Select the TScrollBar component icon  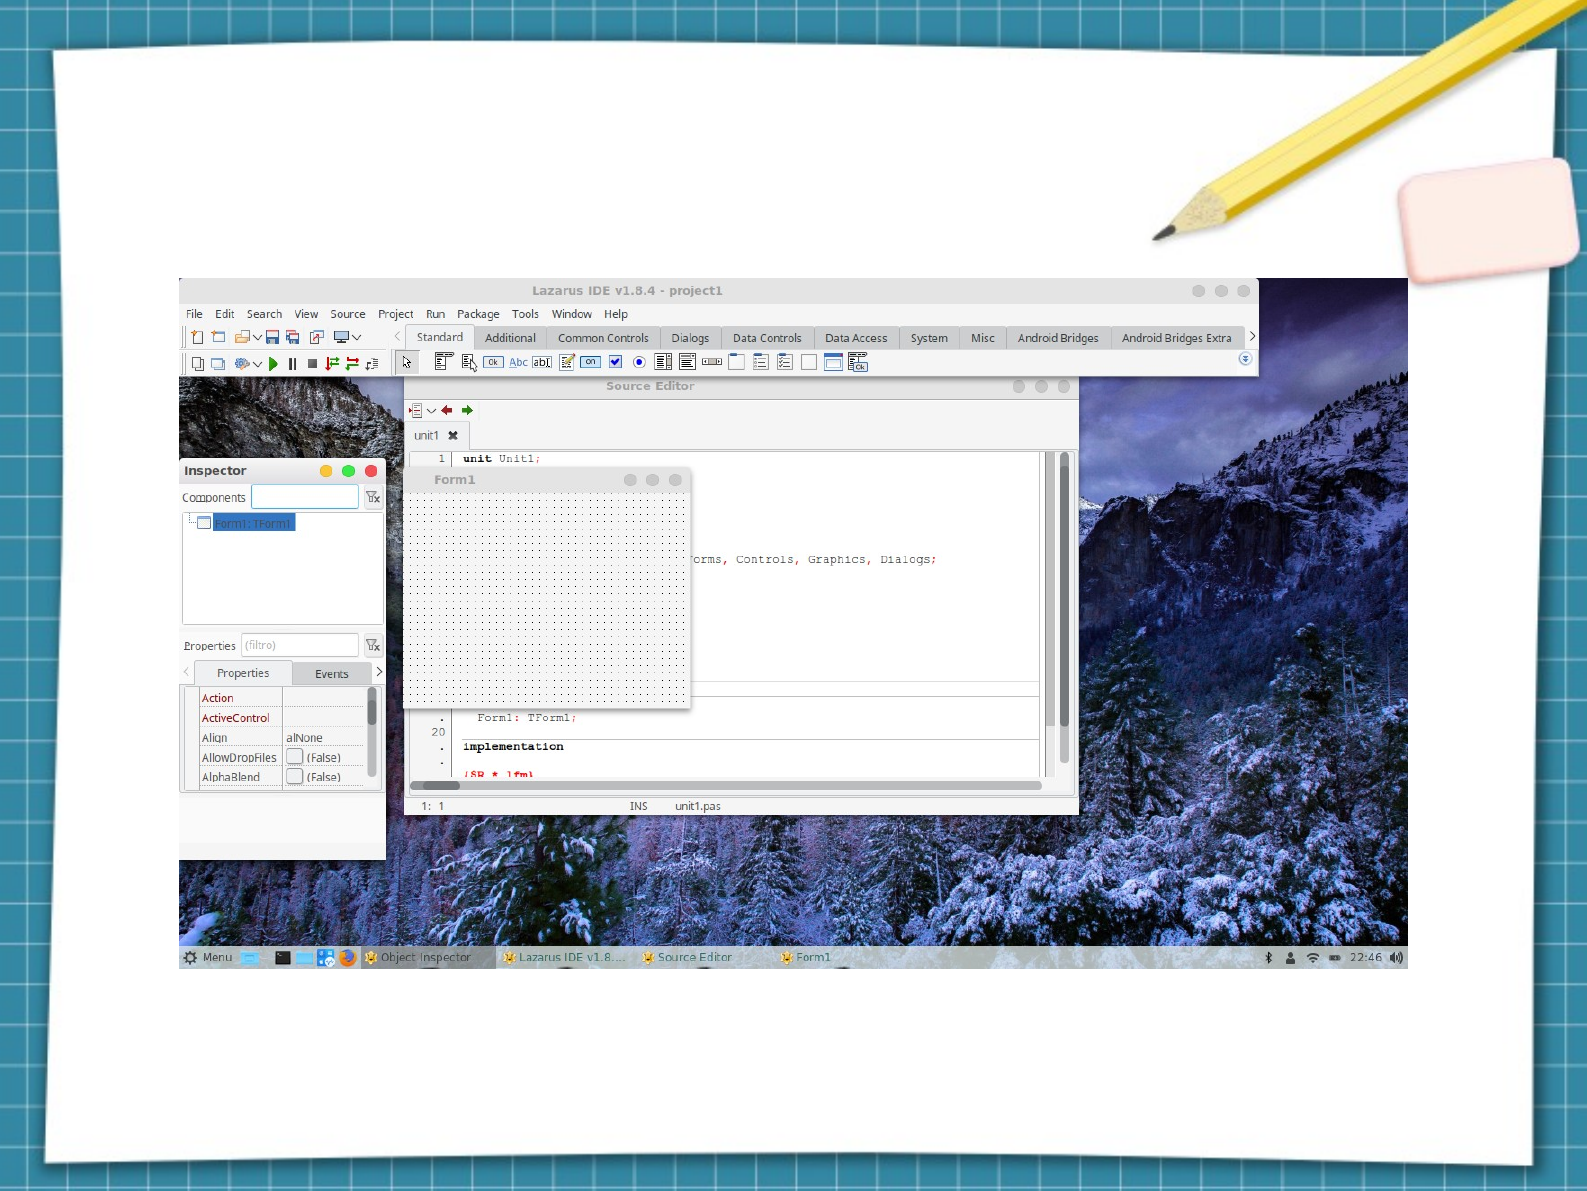712,362
